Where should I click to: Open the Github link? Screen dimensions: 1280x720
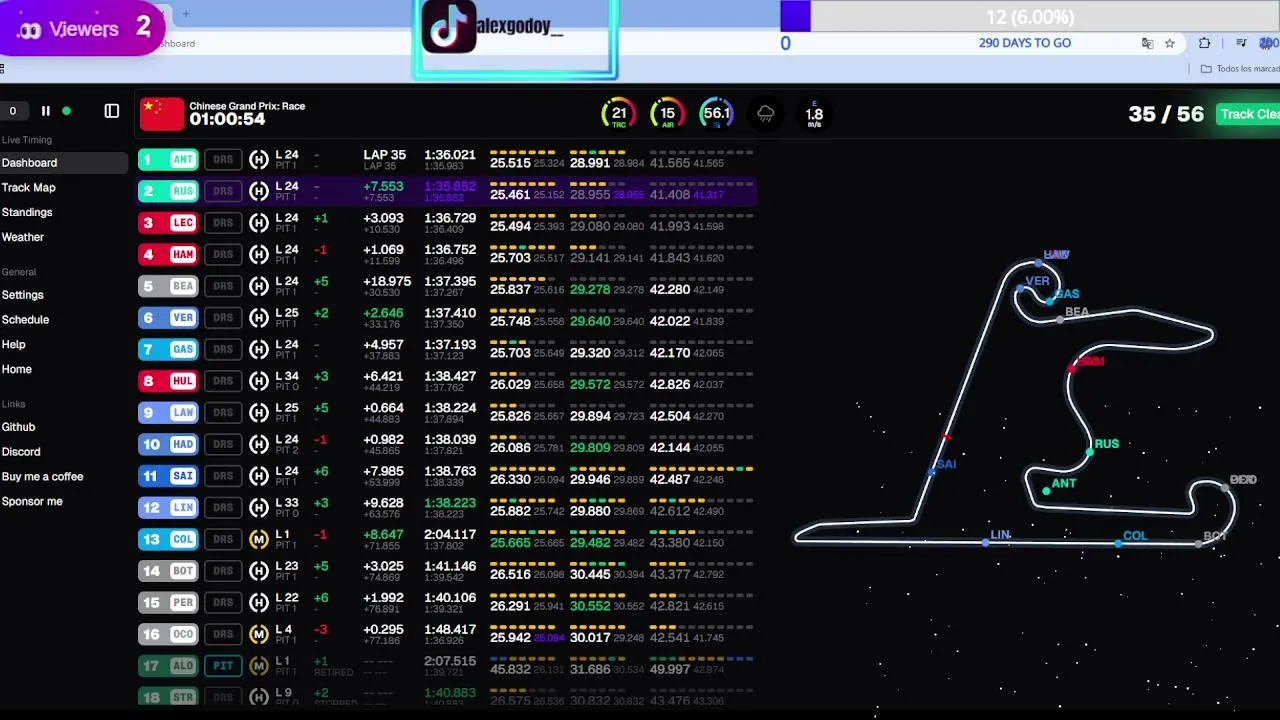18,427
